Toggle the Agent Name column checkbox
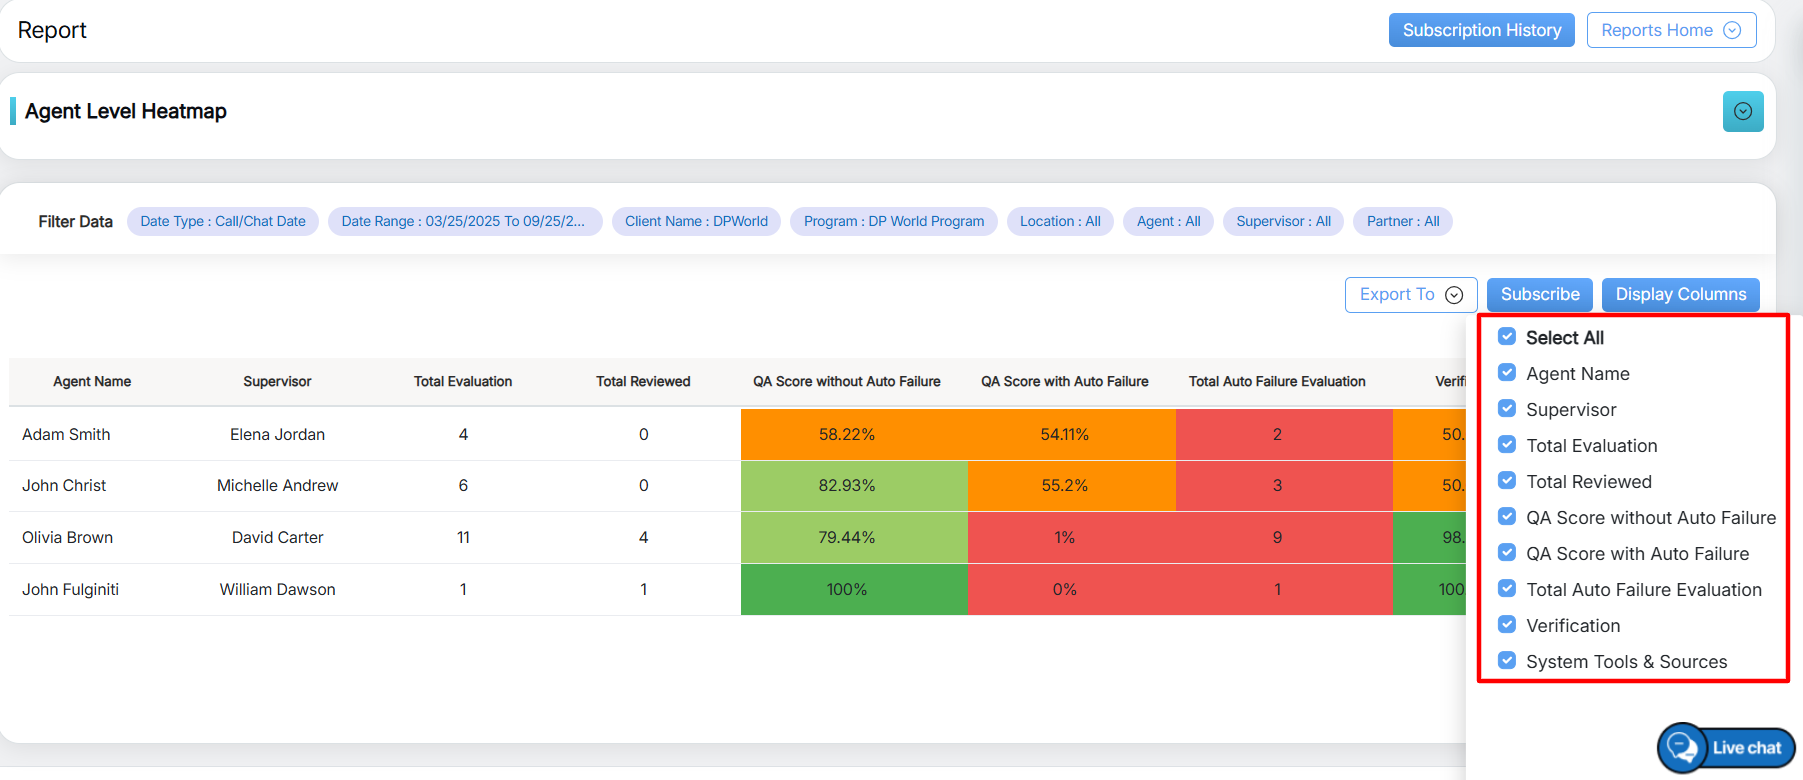Screen dimensions: 1803x780 (1507, 373)
